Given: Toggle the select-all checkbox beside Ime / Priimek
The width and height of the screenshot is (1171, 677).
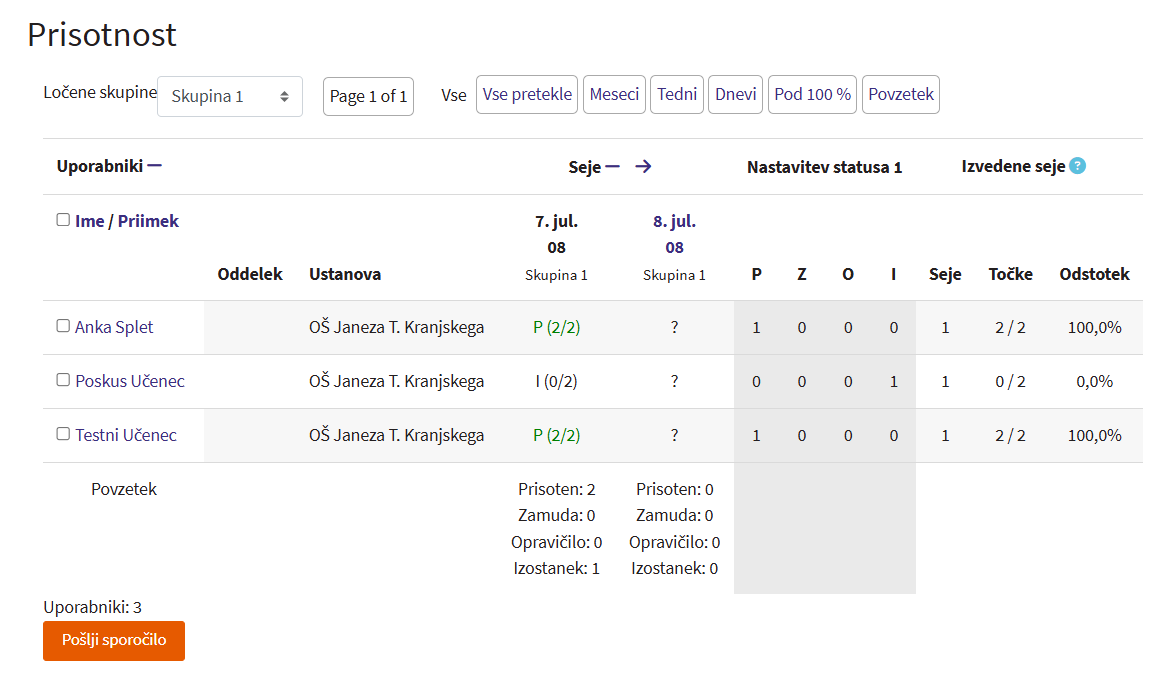Looking at the screenshot, I should (63, 220).
